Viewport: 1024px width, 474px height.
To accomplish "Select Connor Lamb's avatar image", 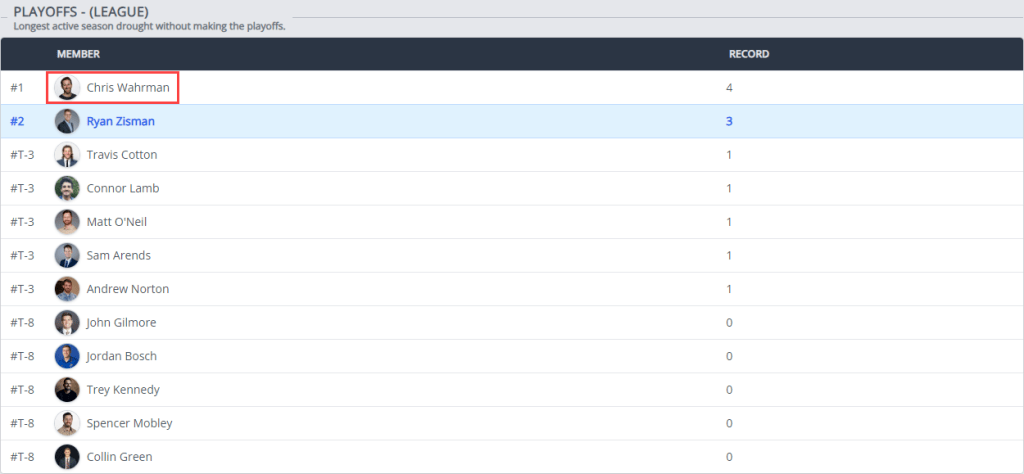I will pos(67,188).
